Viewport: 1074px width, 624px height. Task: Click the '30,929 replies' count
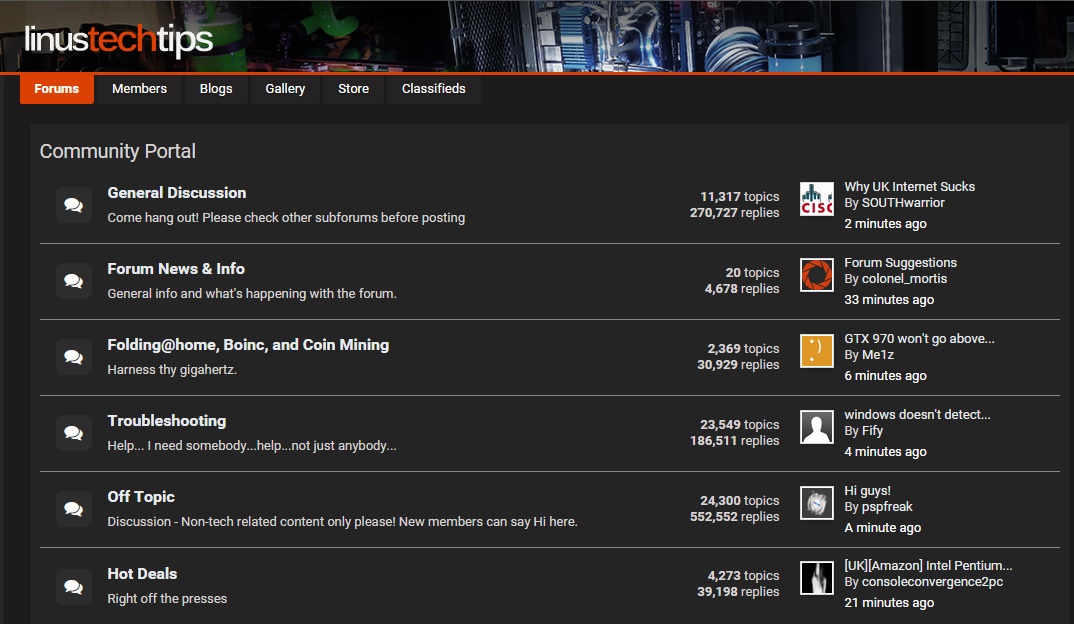click(738, 365)
